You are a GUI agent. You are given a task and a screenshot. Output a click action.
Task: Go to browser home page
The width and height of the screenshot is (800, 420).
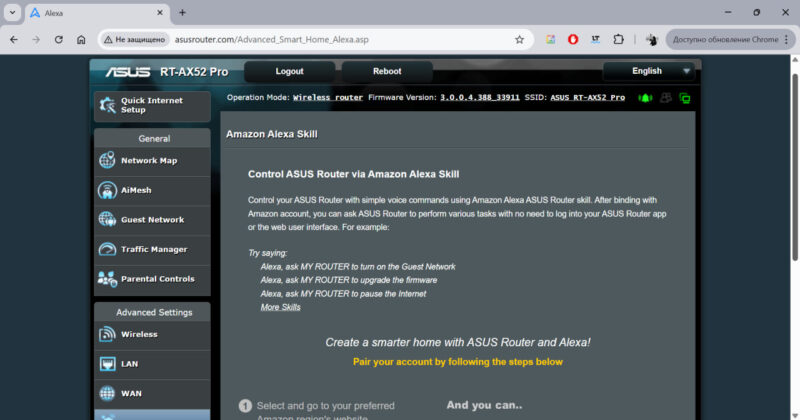click(x=81, y=39)
